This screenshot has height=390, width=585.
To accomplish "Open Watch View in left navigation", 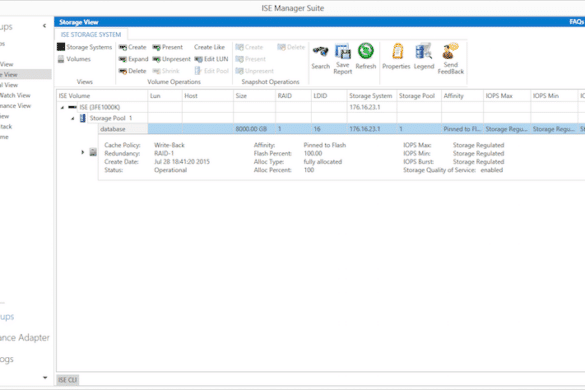I will [x=15, y=95].
